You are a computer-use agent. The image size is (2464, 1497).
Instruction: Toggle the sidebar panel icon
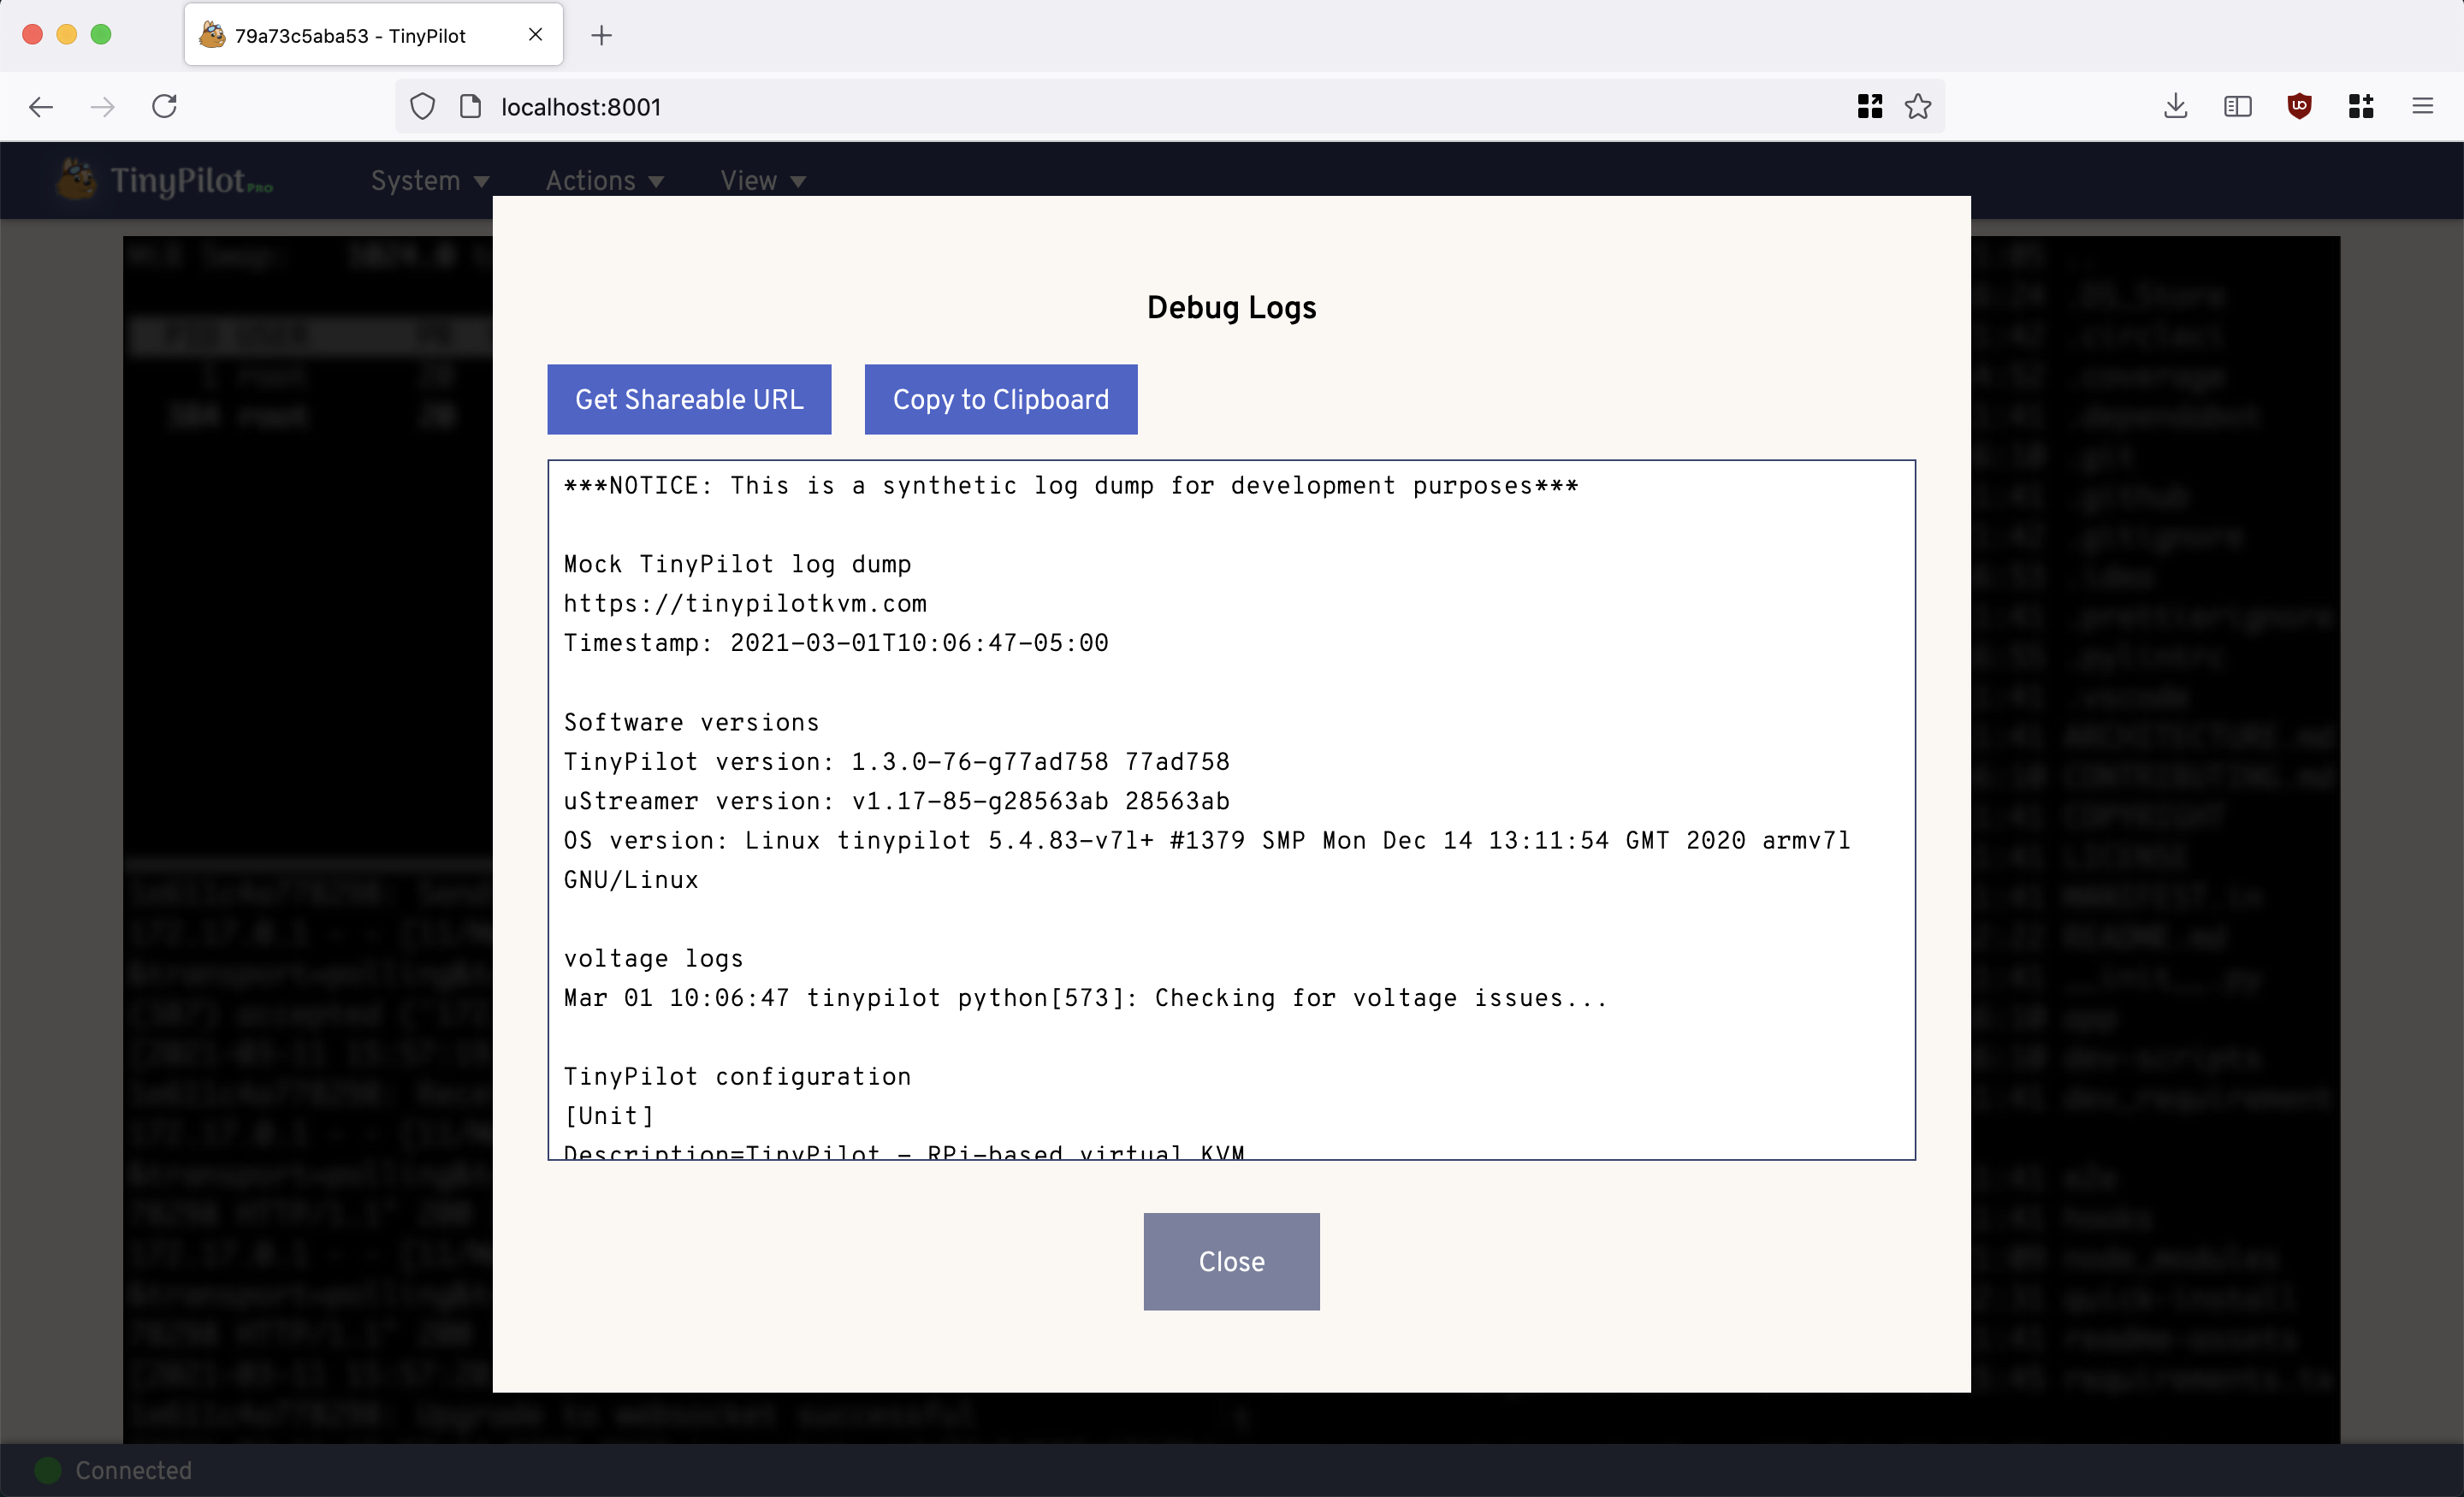click(x=2237, y=107)
